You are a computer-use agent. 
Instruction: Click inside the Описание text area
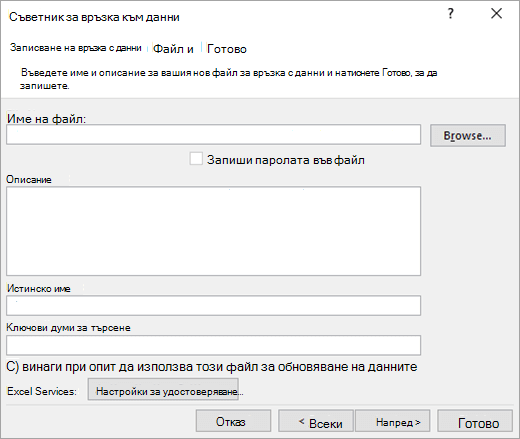click(213, 231)
